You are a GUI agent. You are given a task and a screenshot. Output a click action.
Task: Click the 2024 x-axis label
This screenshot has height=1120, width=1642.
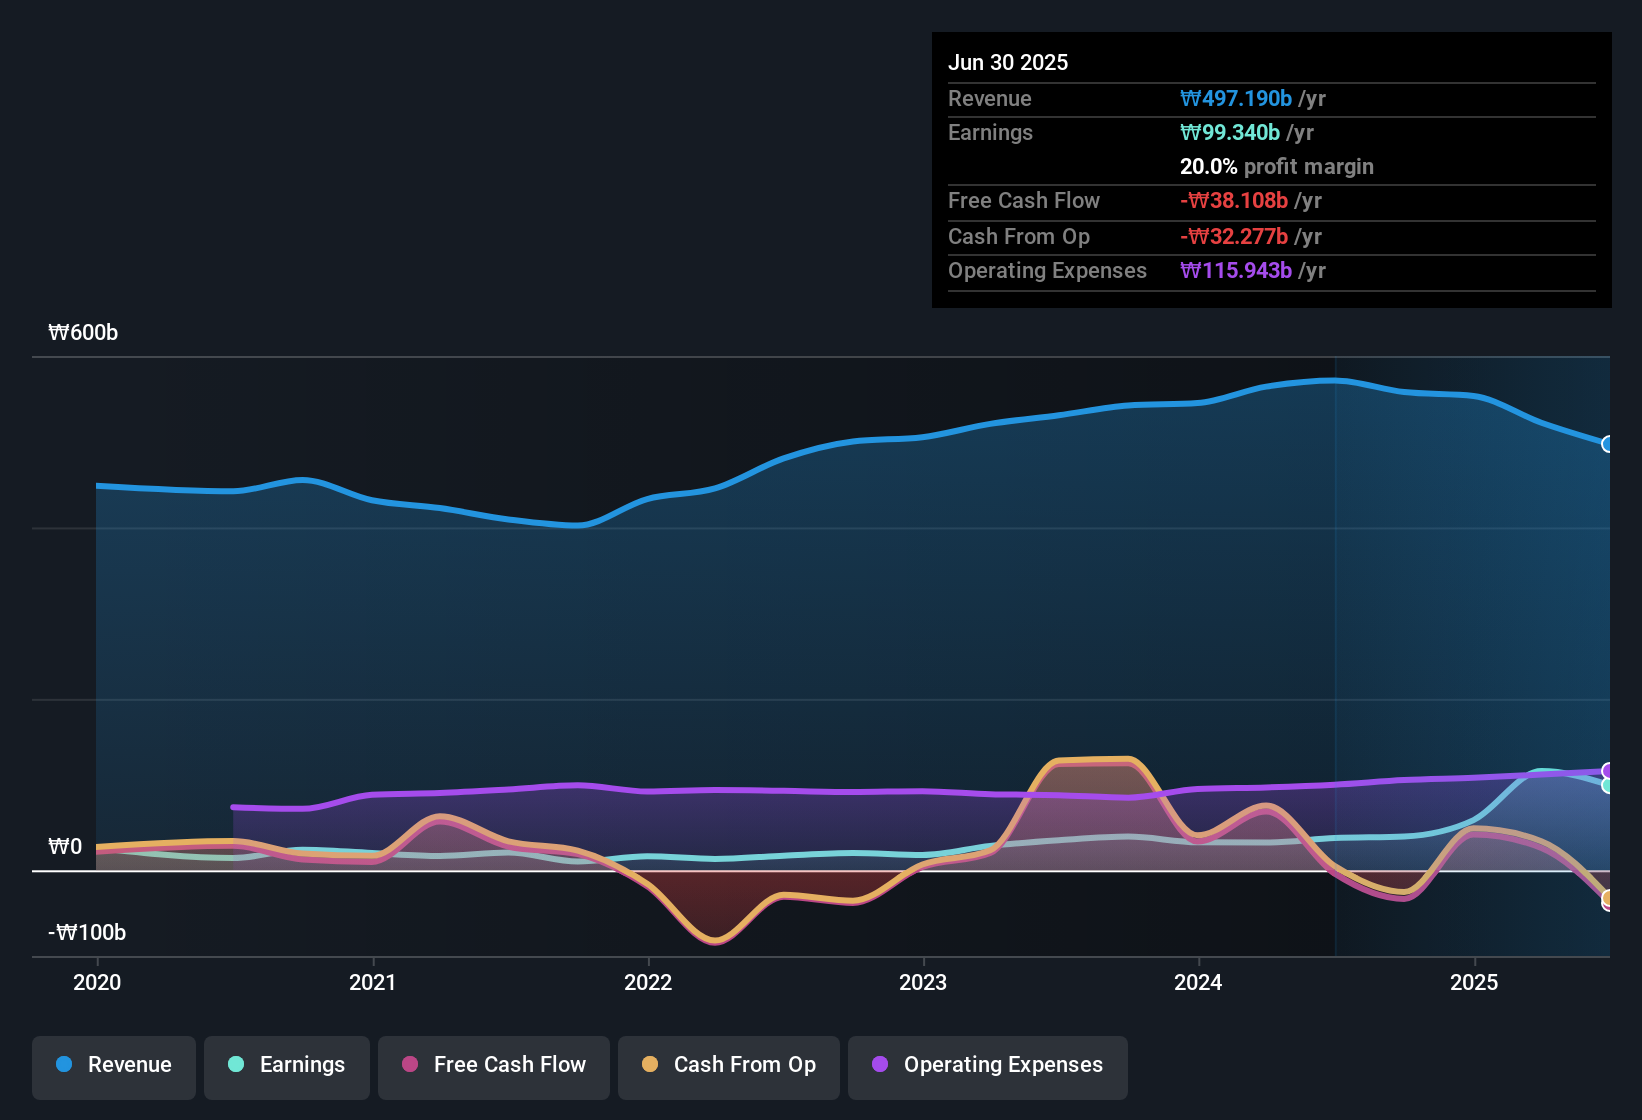(x=1198, y=982)
